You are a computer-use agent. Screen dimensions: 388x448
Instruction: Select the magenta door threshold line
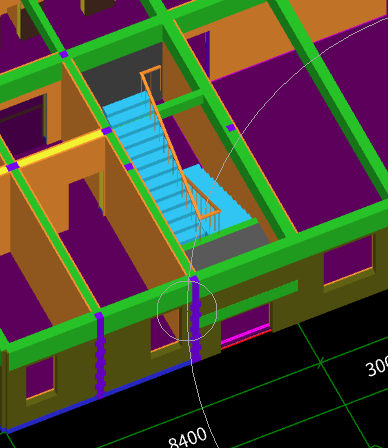point(246,336)
